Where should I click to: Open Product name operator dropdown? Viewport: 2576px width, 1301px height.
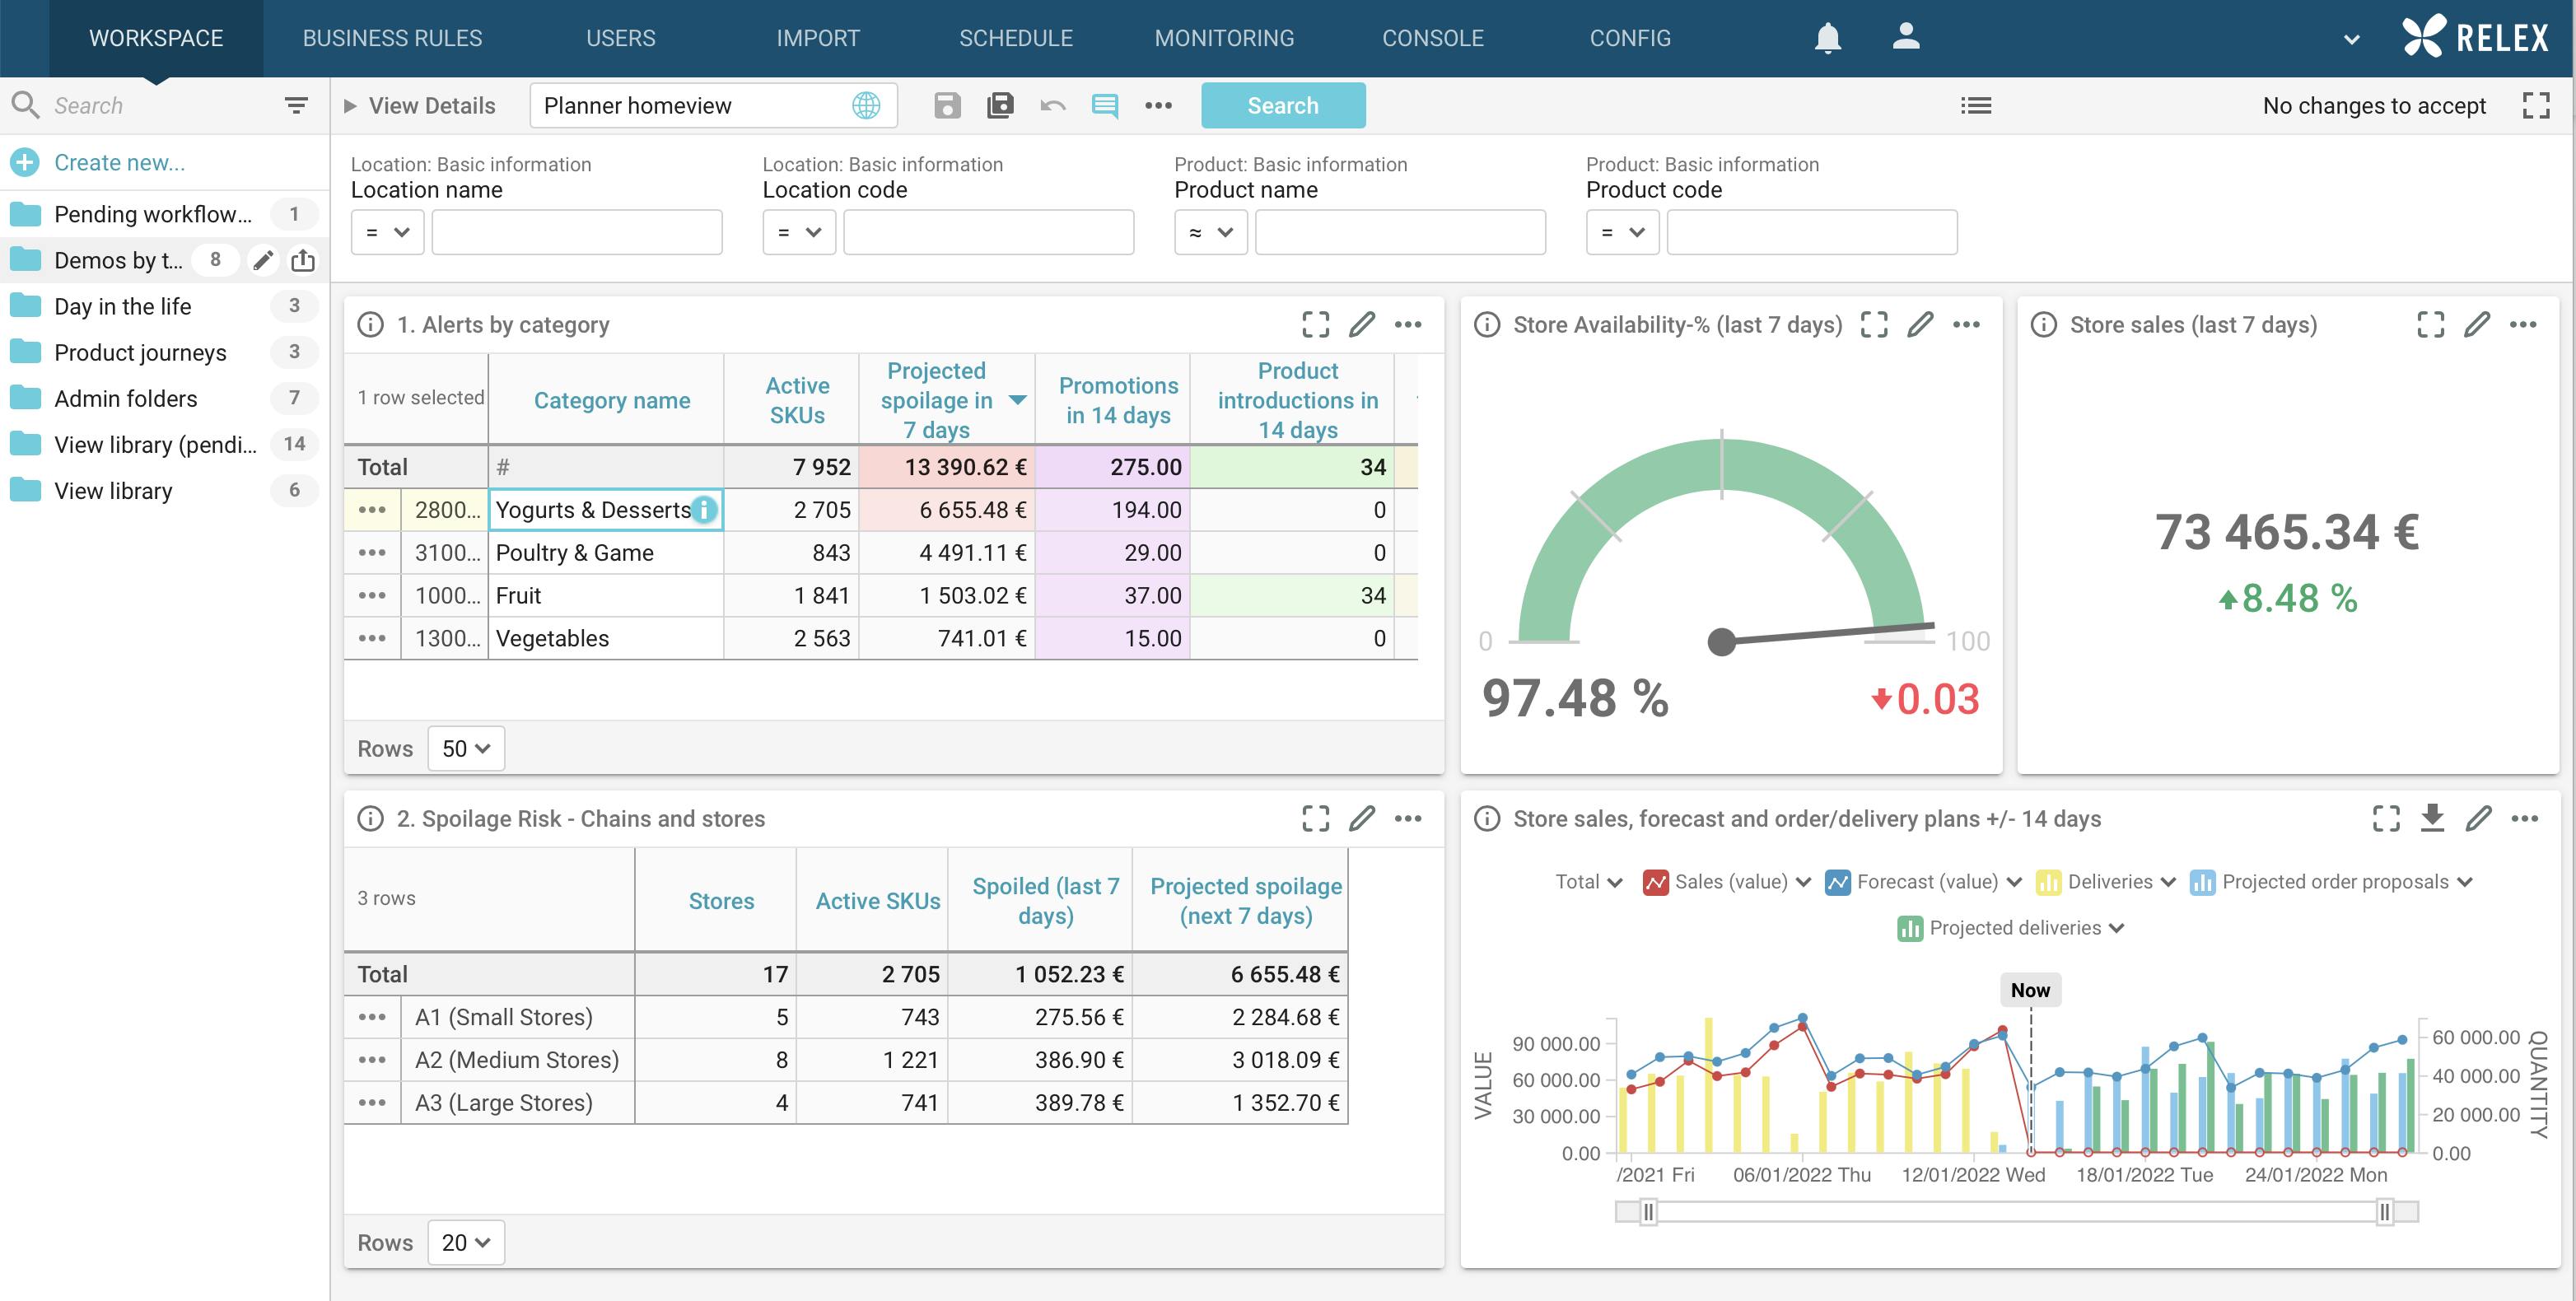click(x=1210, y=232)
